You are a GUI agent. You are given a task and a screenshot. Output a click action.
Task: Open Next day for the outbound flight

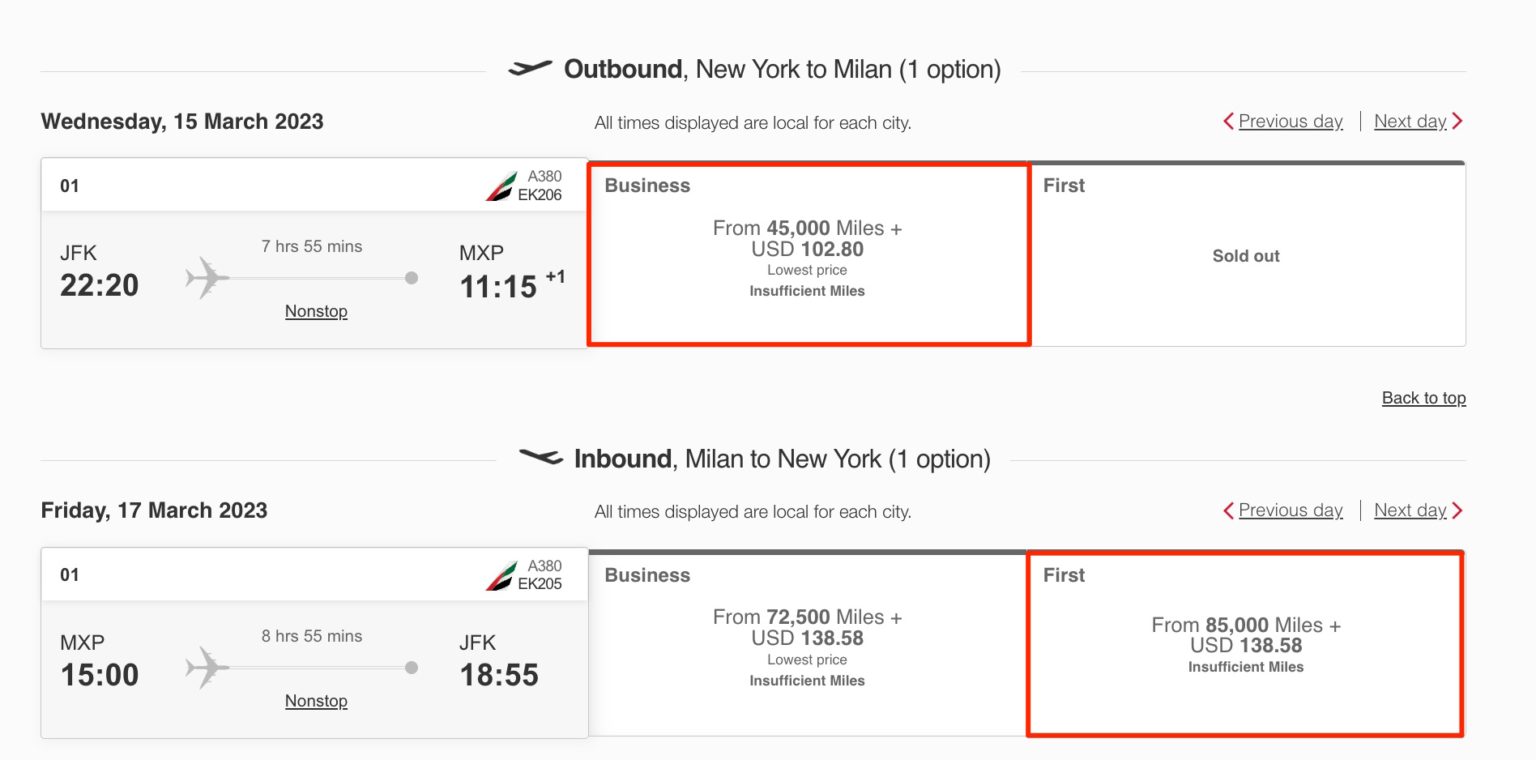(1413, 121)
